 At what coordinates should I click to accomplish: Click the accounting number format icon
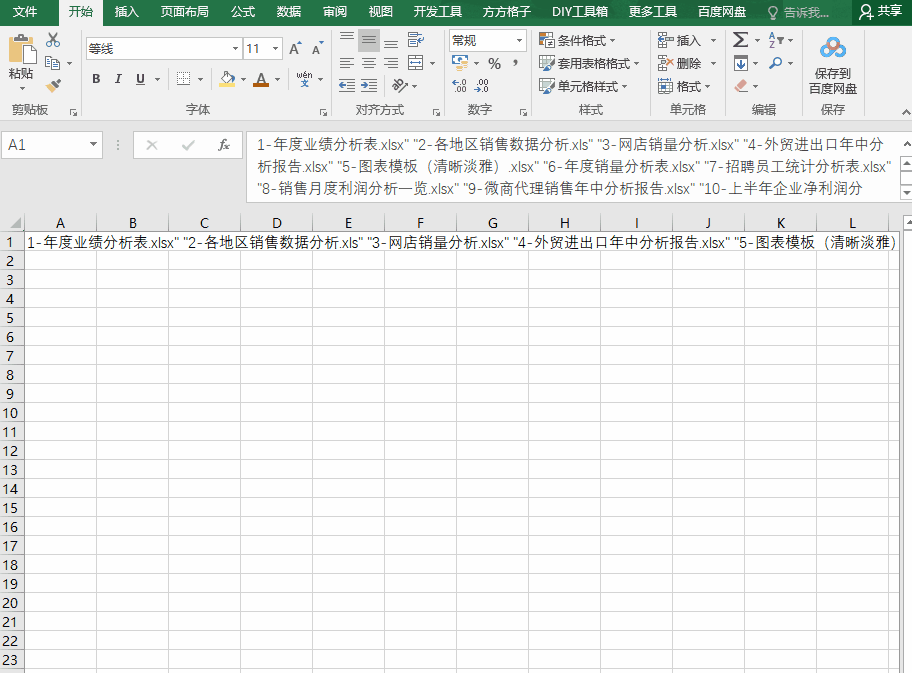(459, 62)
